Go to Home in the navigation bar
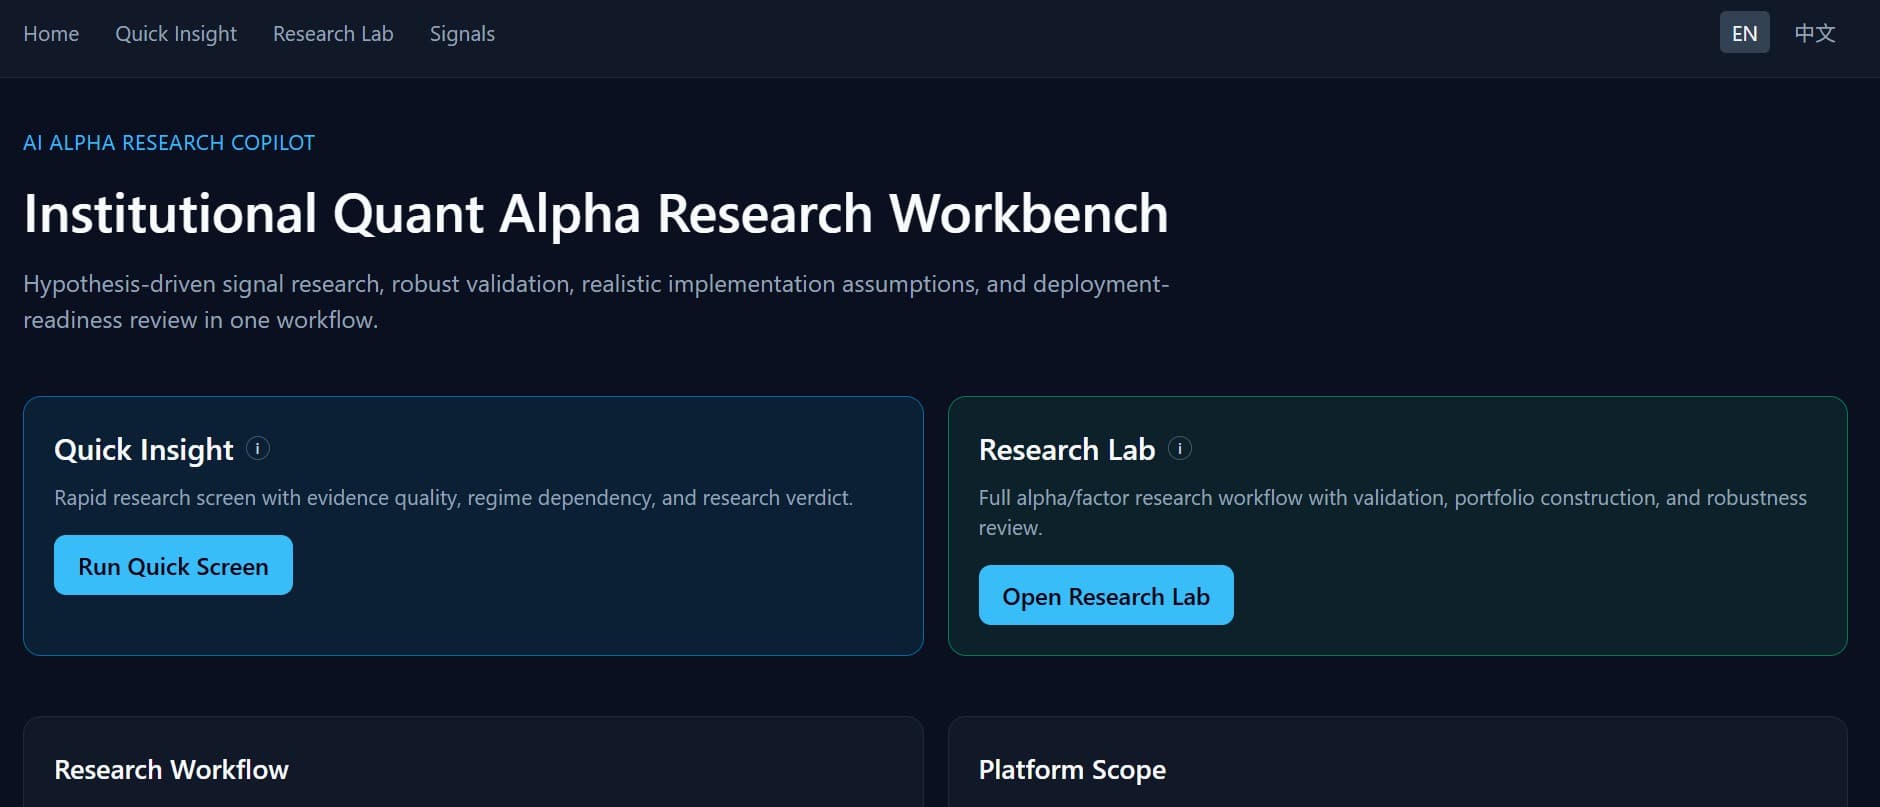1880x807 pixels. 51,34
